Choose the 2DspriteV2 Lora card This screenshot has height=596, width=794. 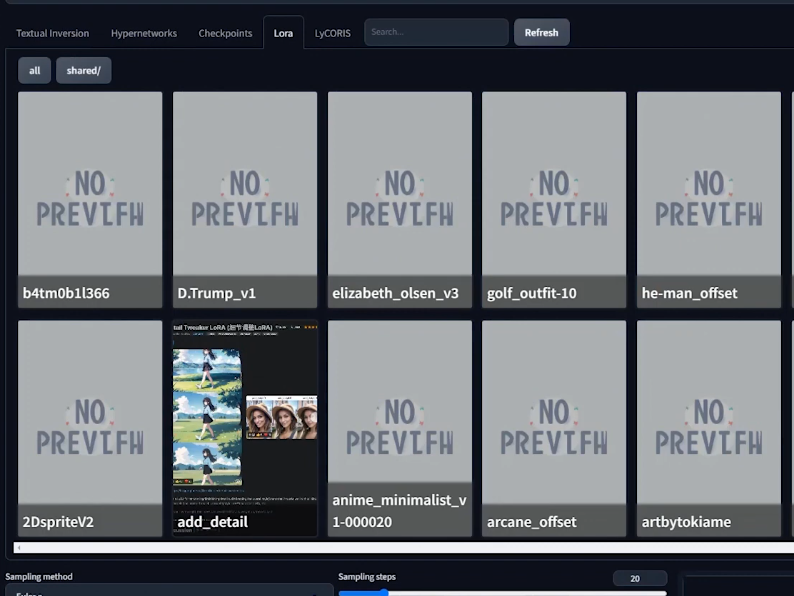click(90, 428)
